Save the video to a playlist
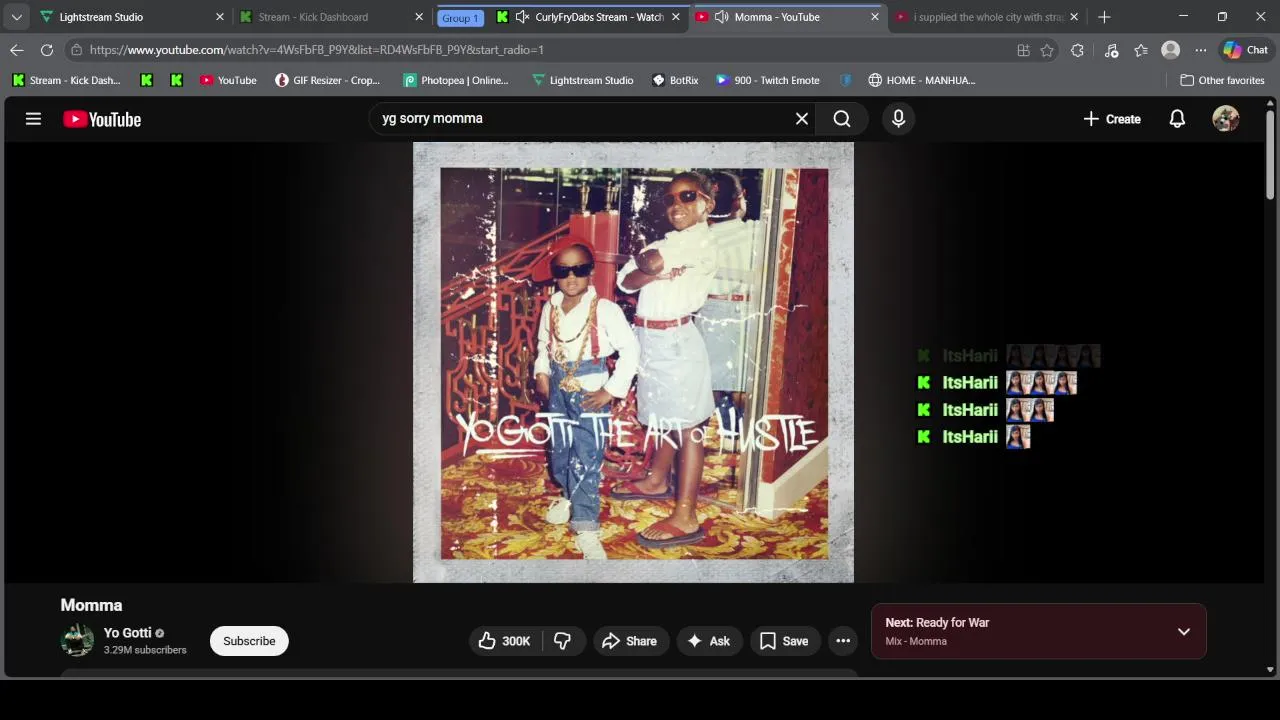Image resolution: width=1280 pixels, height=720 pixels. pyautogui.click(x=783, y=641)
